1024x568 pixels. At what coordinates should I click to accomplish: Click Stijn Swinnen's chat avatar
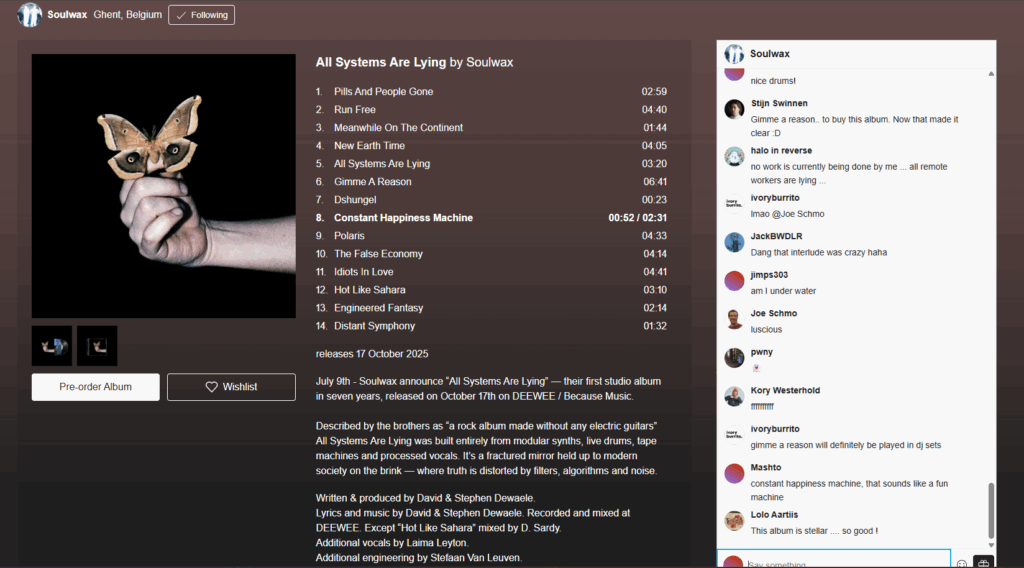tap(734, 109)
